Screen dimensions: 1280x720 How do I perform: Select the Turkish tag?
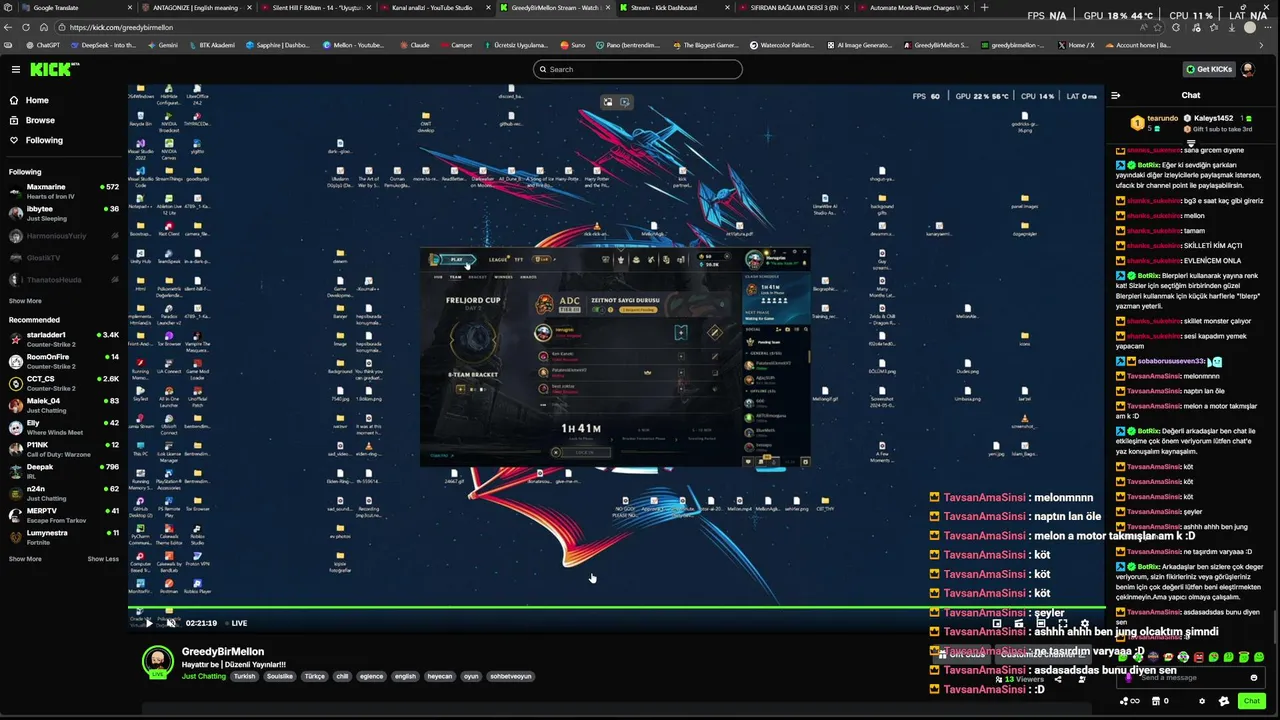(x=245, y=676)
